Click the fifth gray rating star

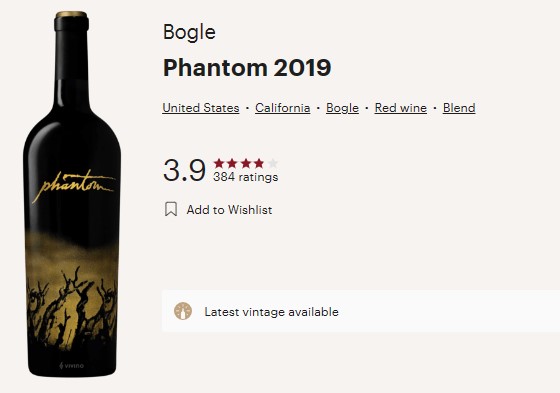tap(273, 164)
